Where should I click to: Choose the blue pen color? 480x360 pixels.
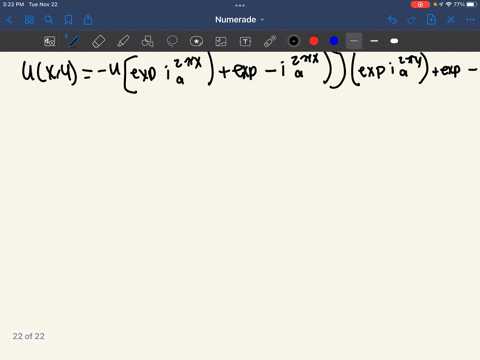pos(334,41)
